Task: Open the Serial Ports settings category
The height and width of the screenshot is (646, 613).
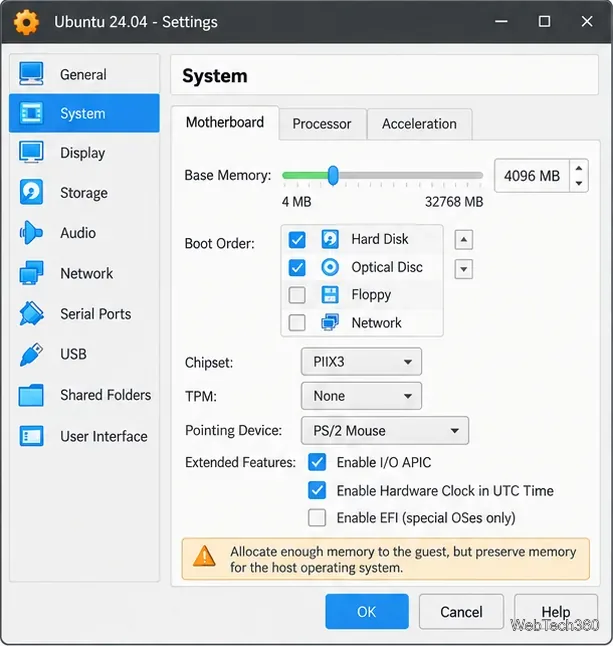Action: point(84,314)
